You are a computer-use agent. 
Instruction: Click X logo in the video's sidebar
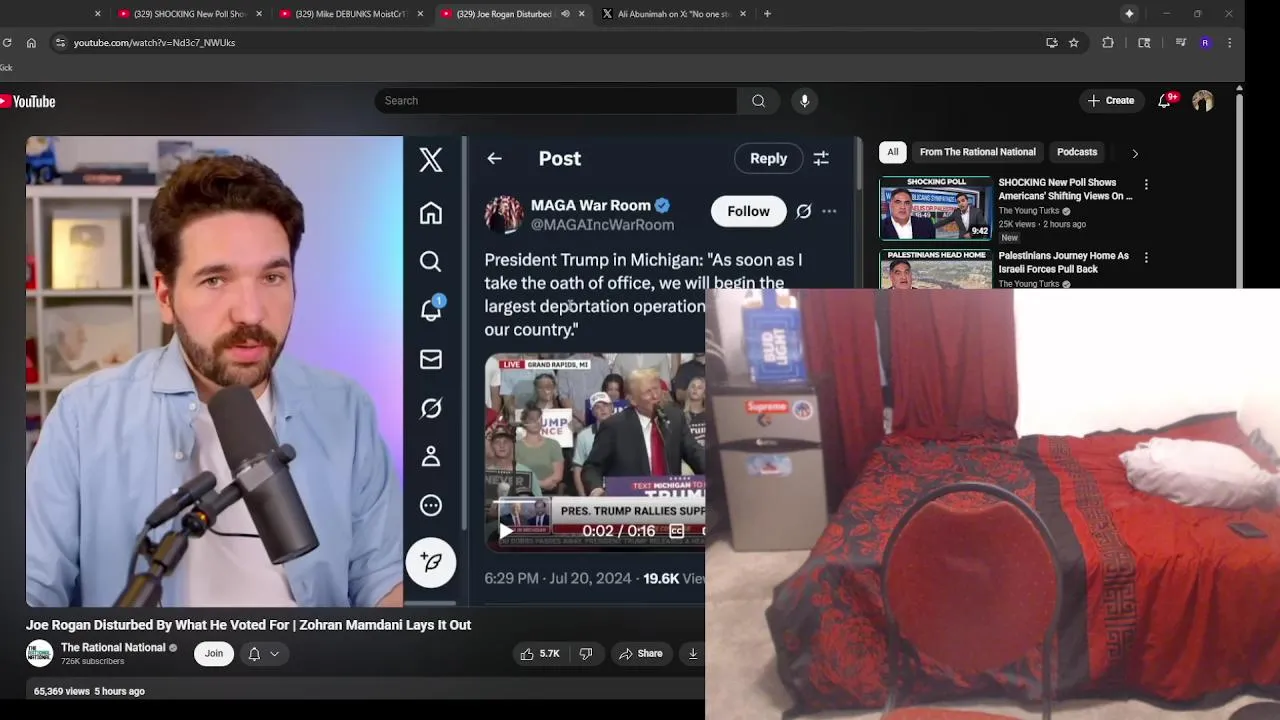pos(431,160)
